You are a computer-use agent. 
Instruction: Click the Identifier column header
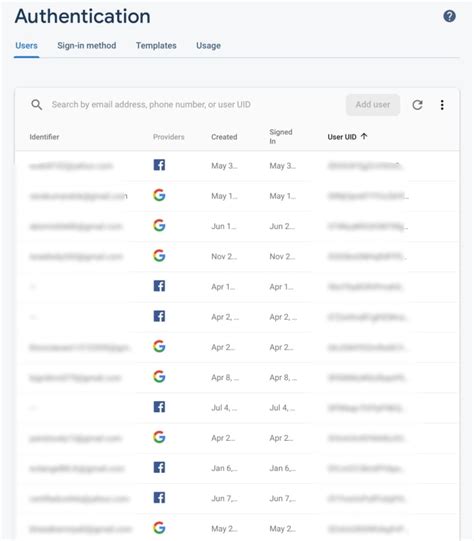pos(44,137)
